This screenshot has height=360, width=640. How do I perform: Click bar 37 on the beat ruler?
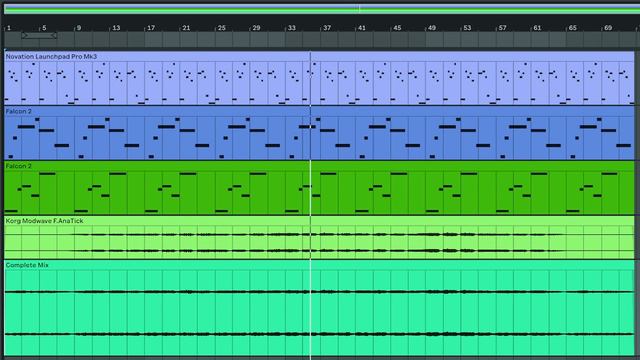click(x=327, y=28)
